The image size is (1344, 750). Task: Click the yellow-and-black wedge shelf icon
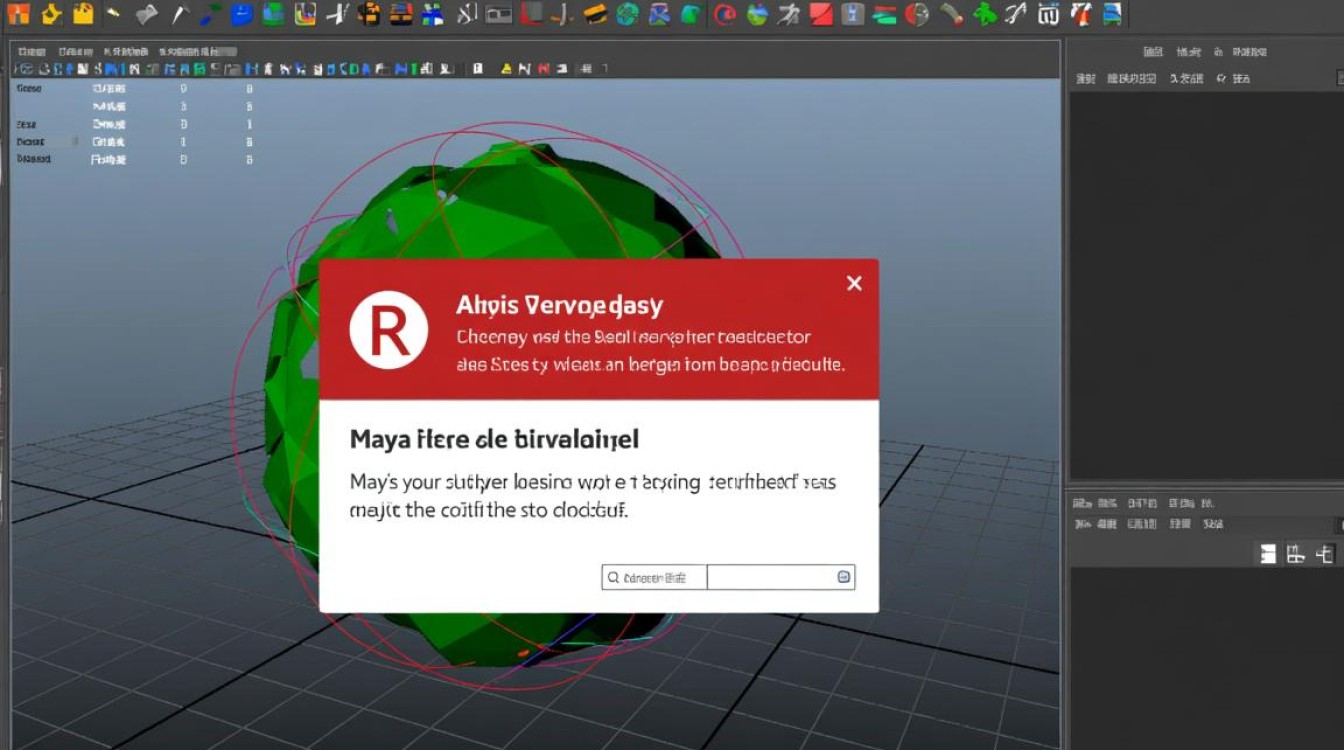point(595,14)
